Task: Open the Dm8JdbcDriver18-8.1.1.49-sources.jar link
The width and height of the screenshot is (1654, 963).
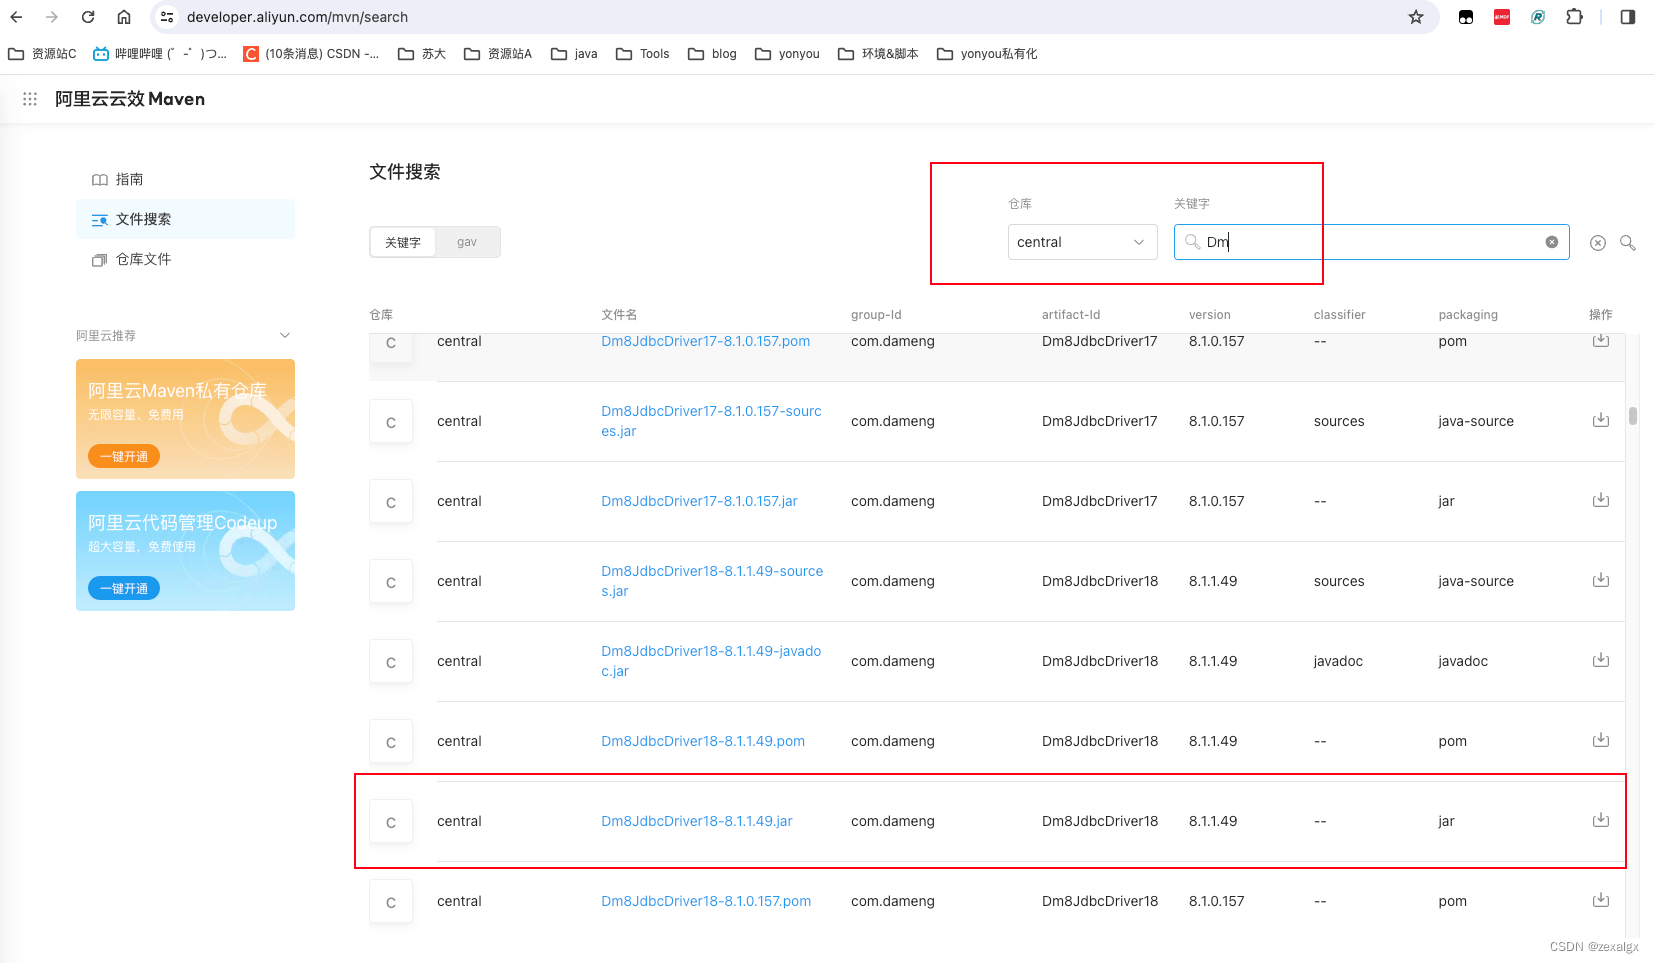Action: [x=712, y=581]
